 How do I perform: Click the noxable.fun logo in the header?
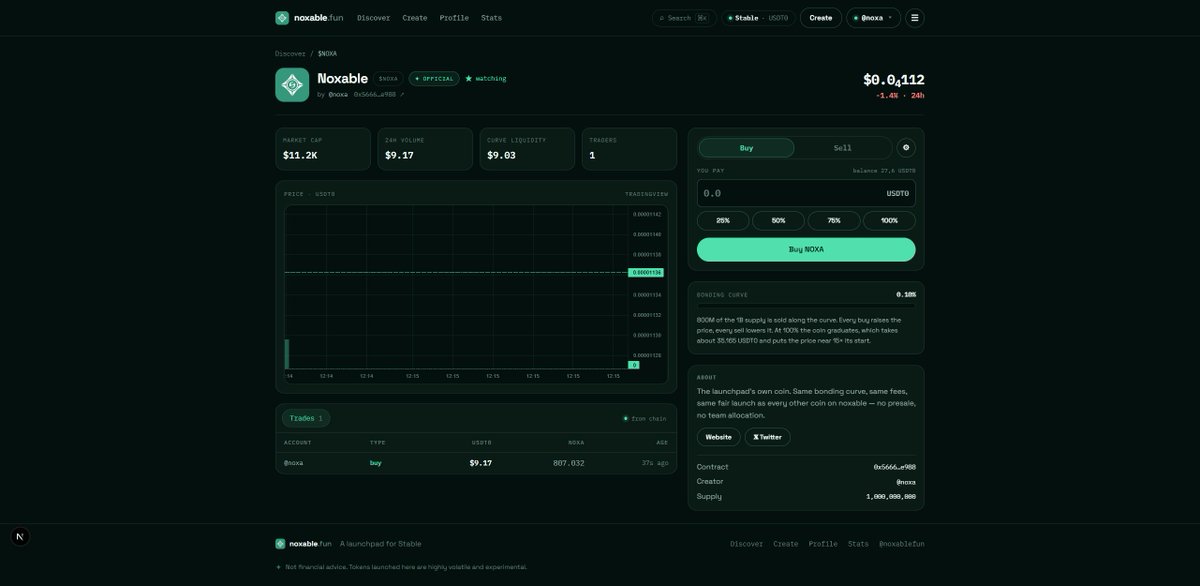309,18
